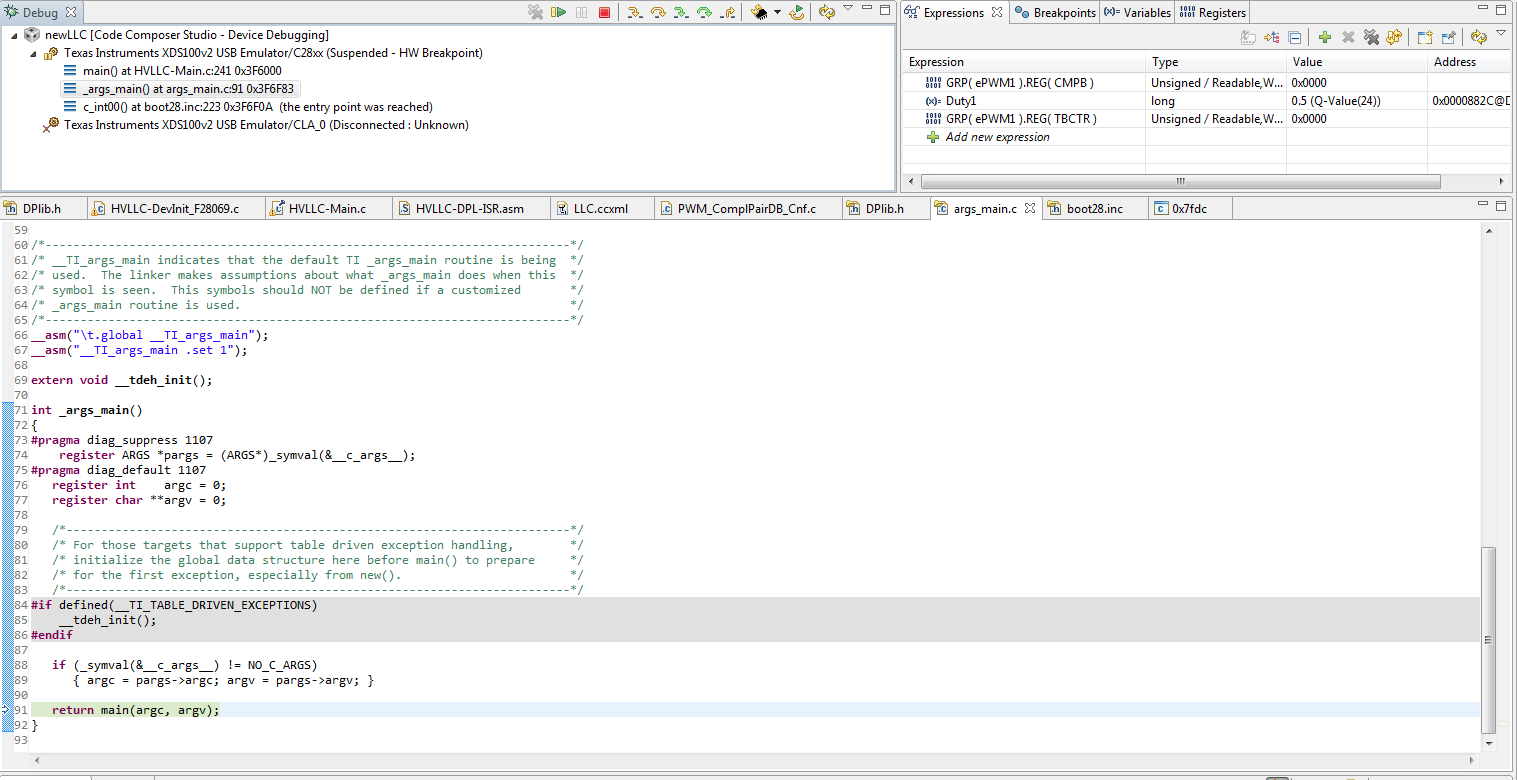Switch to the Registers tab
This screenshot has width=1517, height=780.
[x=1213, y=13]
